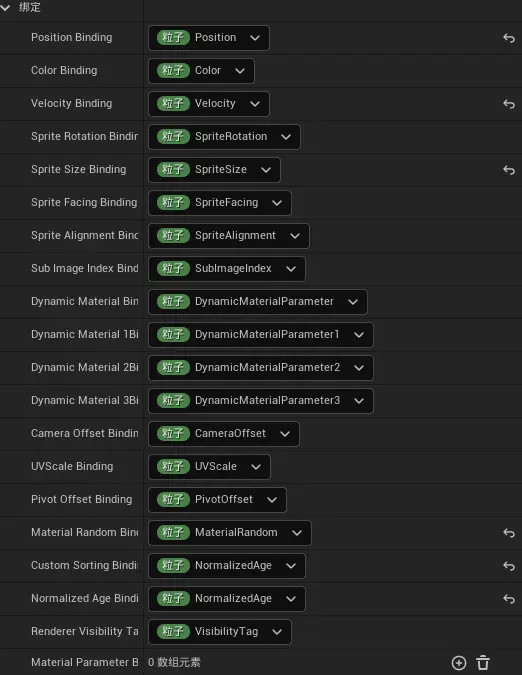
Task: Select the UVScale Binding label
Action: pyautogui.click(x=72, y=467)
